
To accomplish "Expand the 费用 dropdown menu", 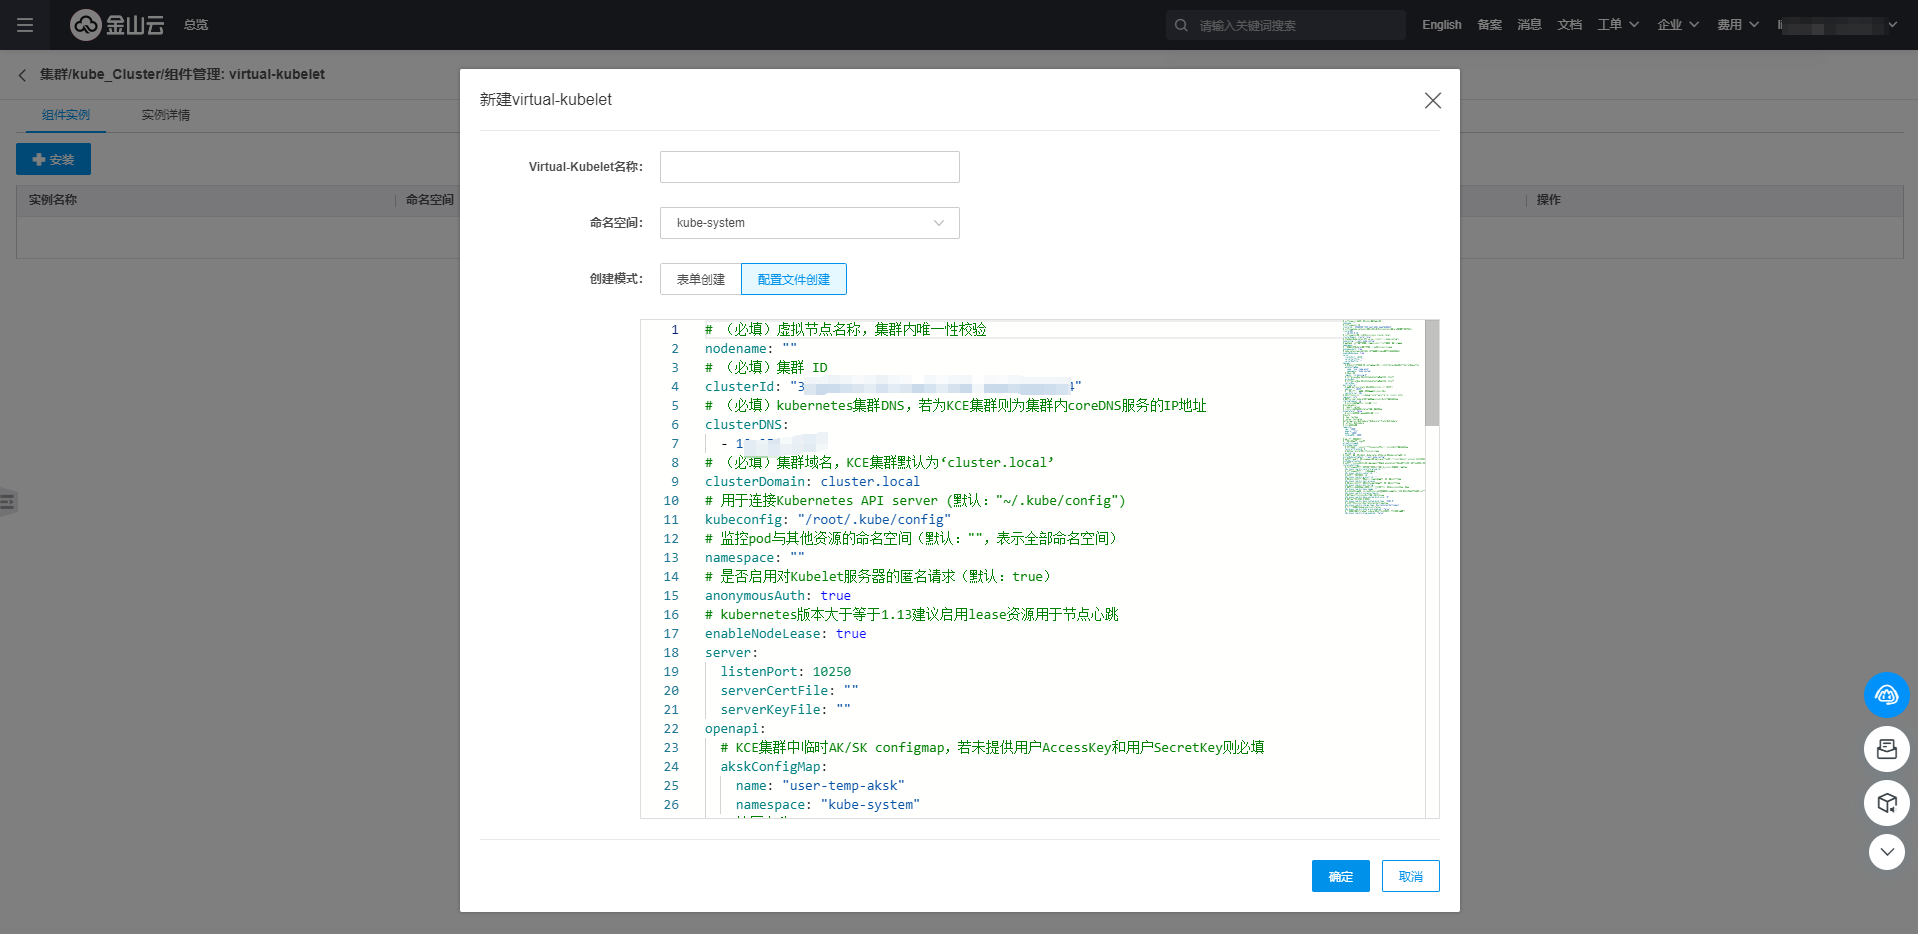I will pos(1737,25).
